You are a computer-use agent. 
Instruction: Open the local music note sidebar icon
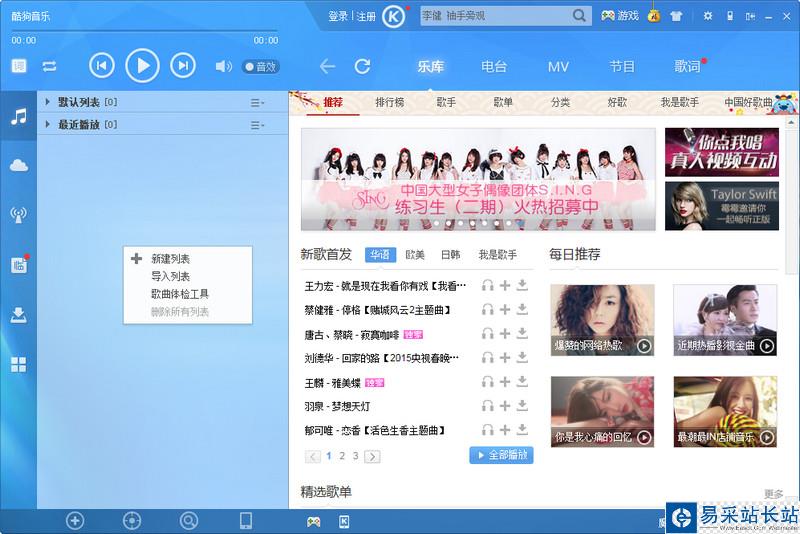[x=19, y=117]
